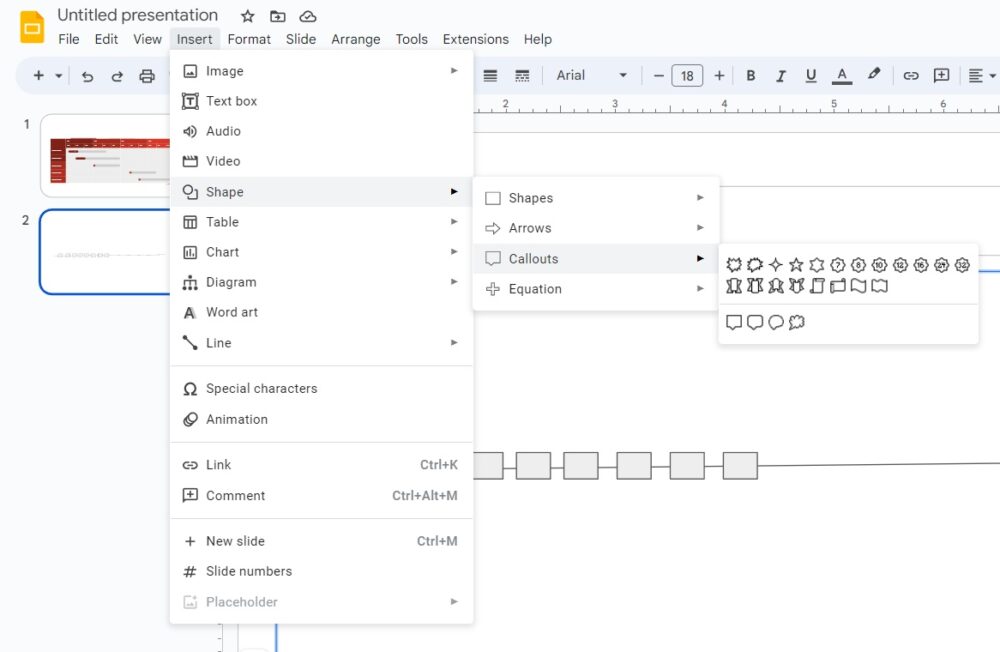Screen dimensions: 1000x652
Task: Select the Explosion 1 callout shape
Action: tap(734, 265)
